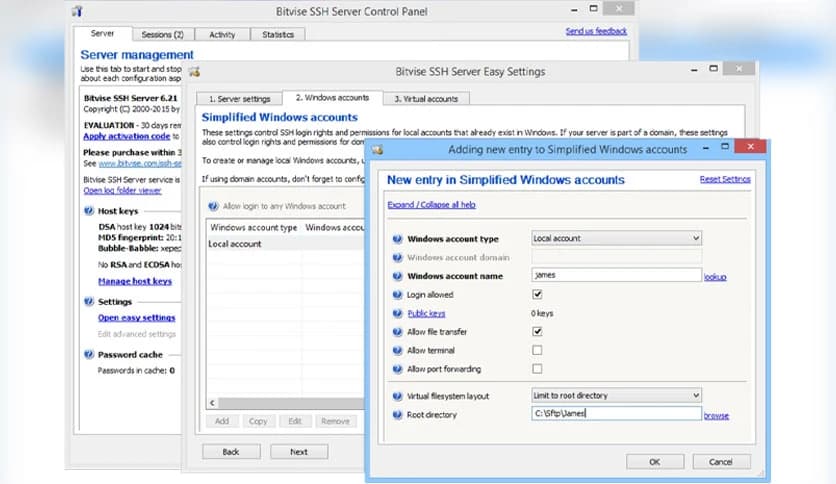Screen dimensions: 836x484
Task: Select the 2. Windows accounts tab
Action: click(332, 98)
